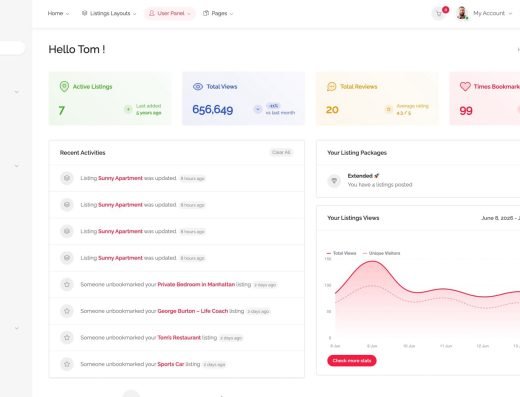Click the Active Listings map pin icon
Viewport: 520px width, 397px height.
pyautogui.click(x=64, y=86)
